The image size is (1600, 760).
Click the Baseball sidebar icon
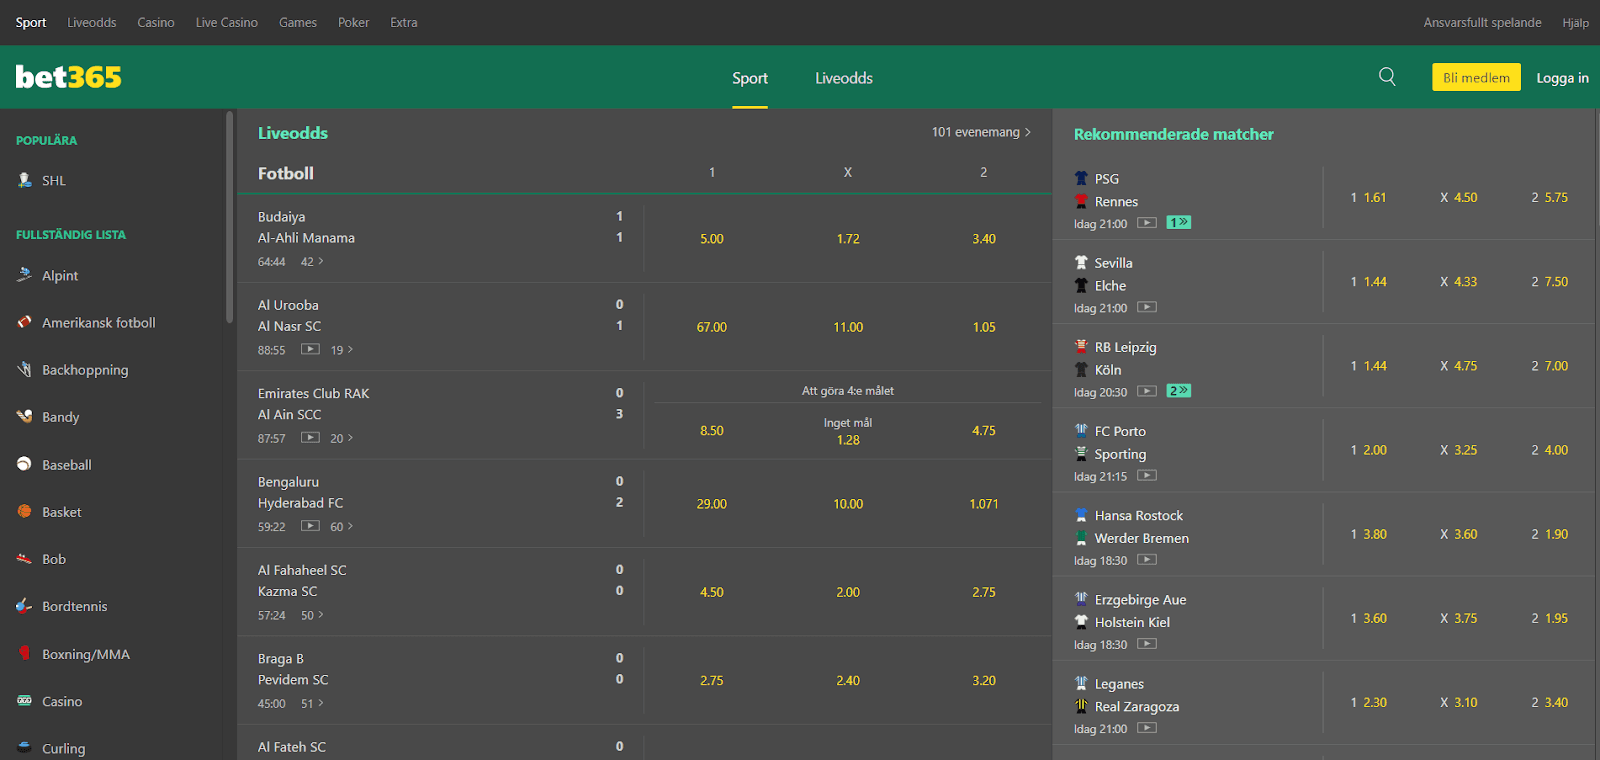click(x=25, y=464)
